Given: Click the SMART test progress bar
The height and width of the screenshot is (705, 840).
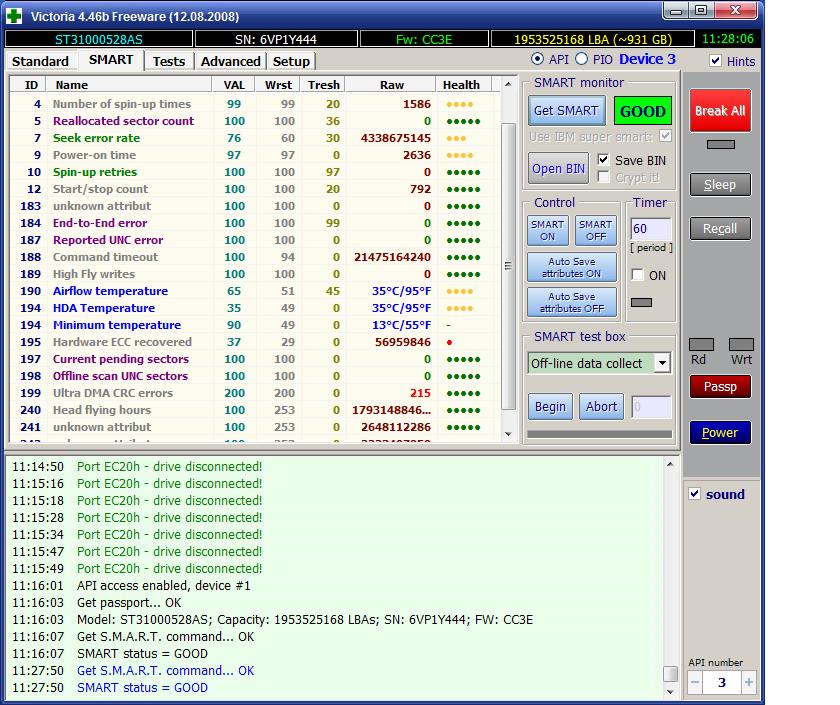Looking at the screenshot, I should [x=599, y=434].
